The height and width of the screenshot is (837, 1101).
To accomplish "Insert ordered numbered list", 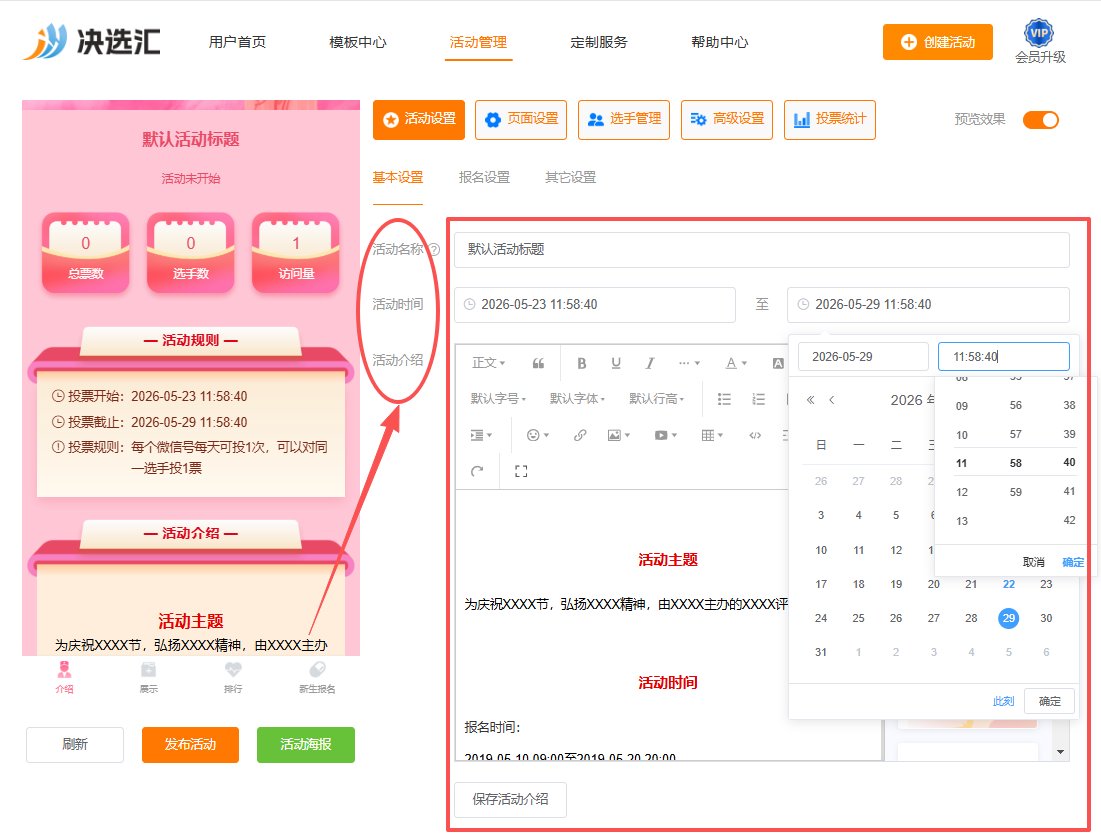I will click(x=758, y=399).
